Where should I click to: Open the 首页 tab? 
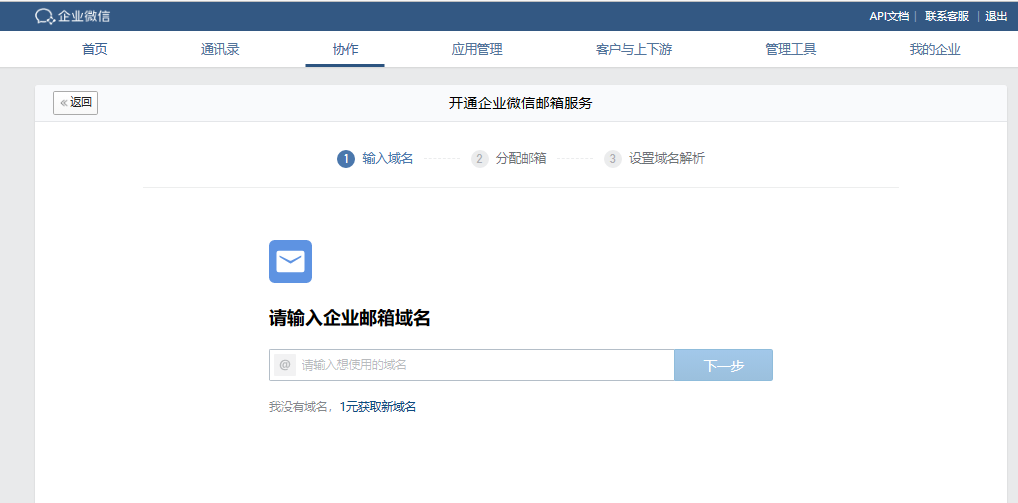pyautogui.click(x=95, y=49)
